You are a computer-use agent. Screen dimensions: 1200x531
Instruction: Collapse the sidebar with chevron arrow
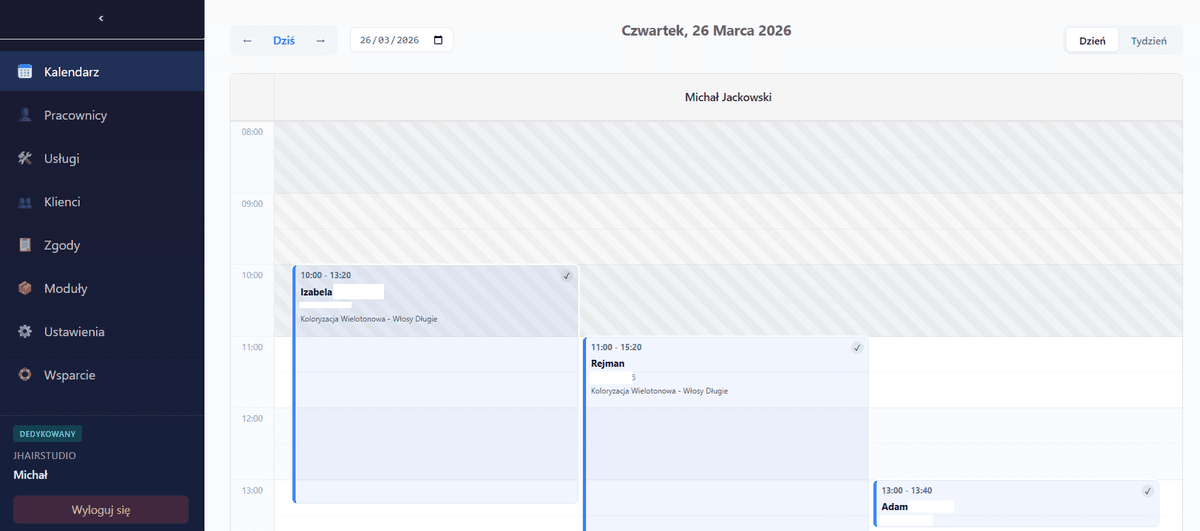(101, 18)
